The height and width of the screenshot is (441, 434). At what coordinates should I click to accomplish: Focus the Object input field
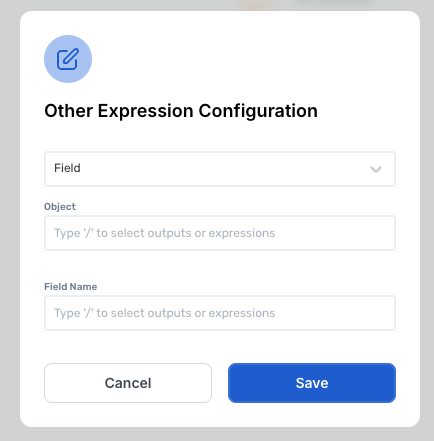[x=220, y=233]
